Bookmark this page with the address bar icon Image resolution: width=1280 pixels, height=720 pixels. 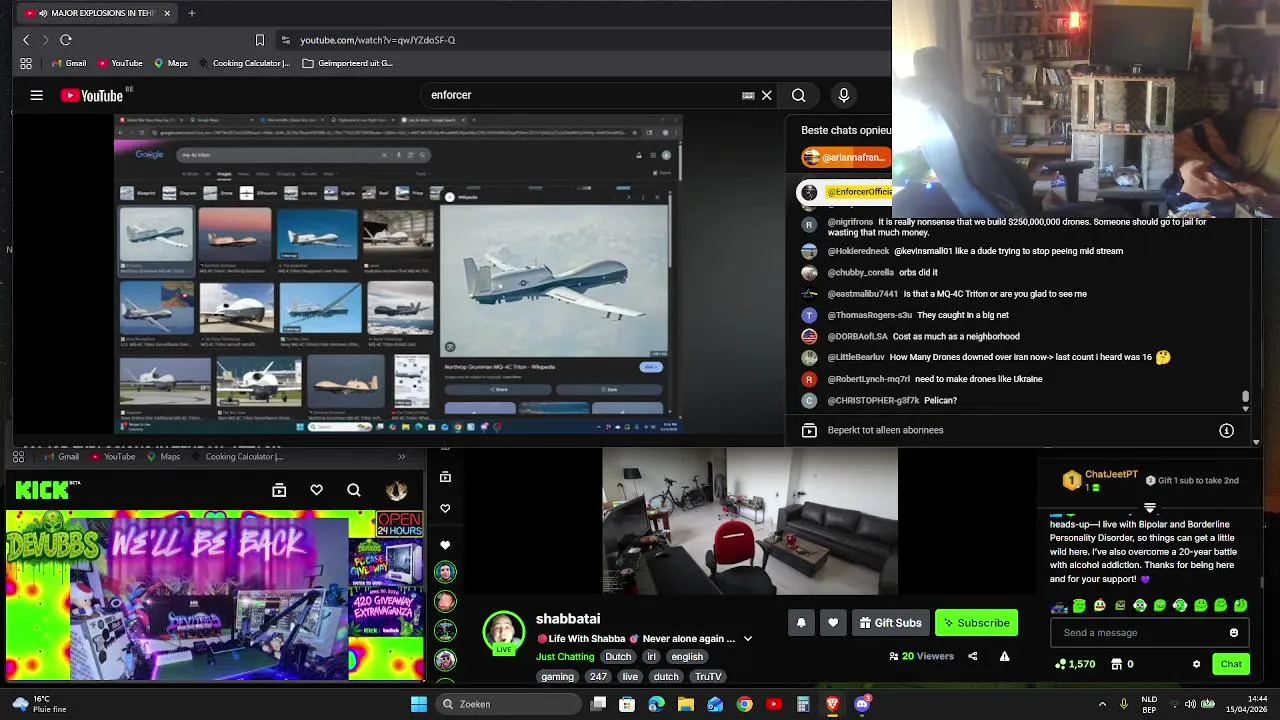260,40
